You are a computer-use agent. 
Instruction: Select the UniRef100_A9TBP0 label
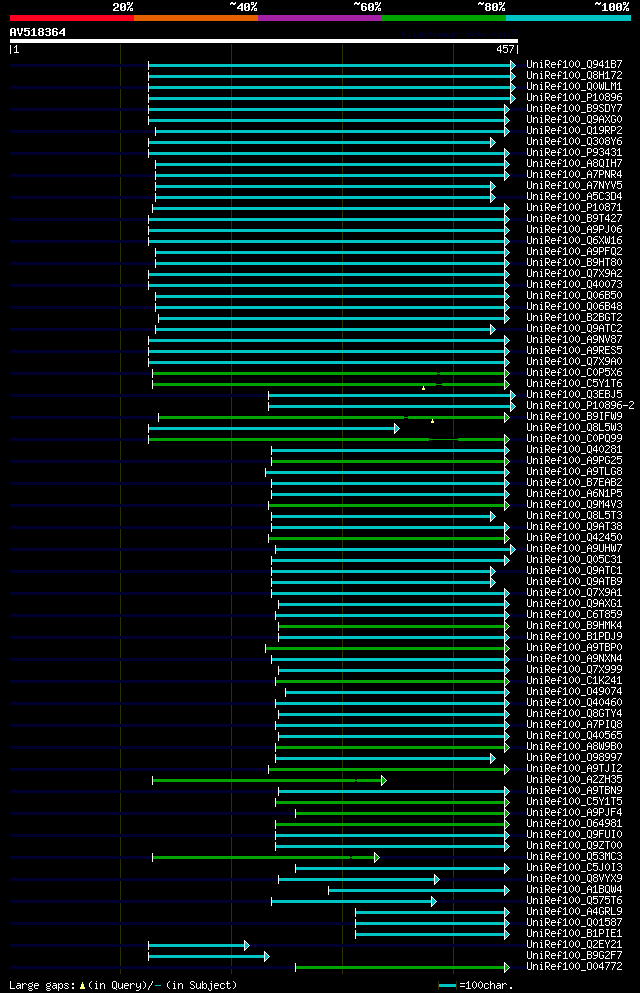click(574, 648)
